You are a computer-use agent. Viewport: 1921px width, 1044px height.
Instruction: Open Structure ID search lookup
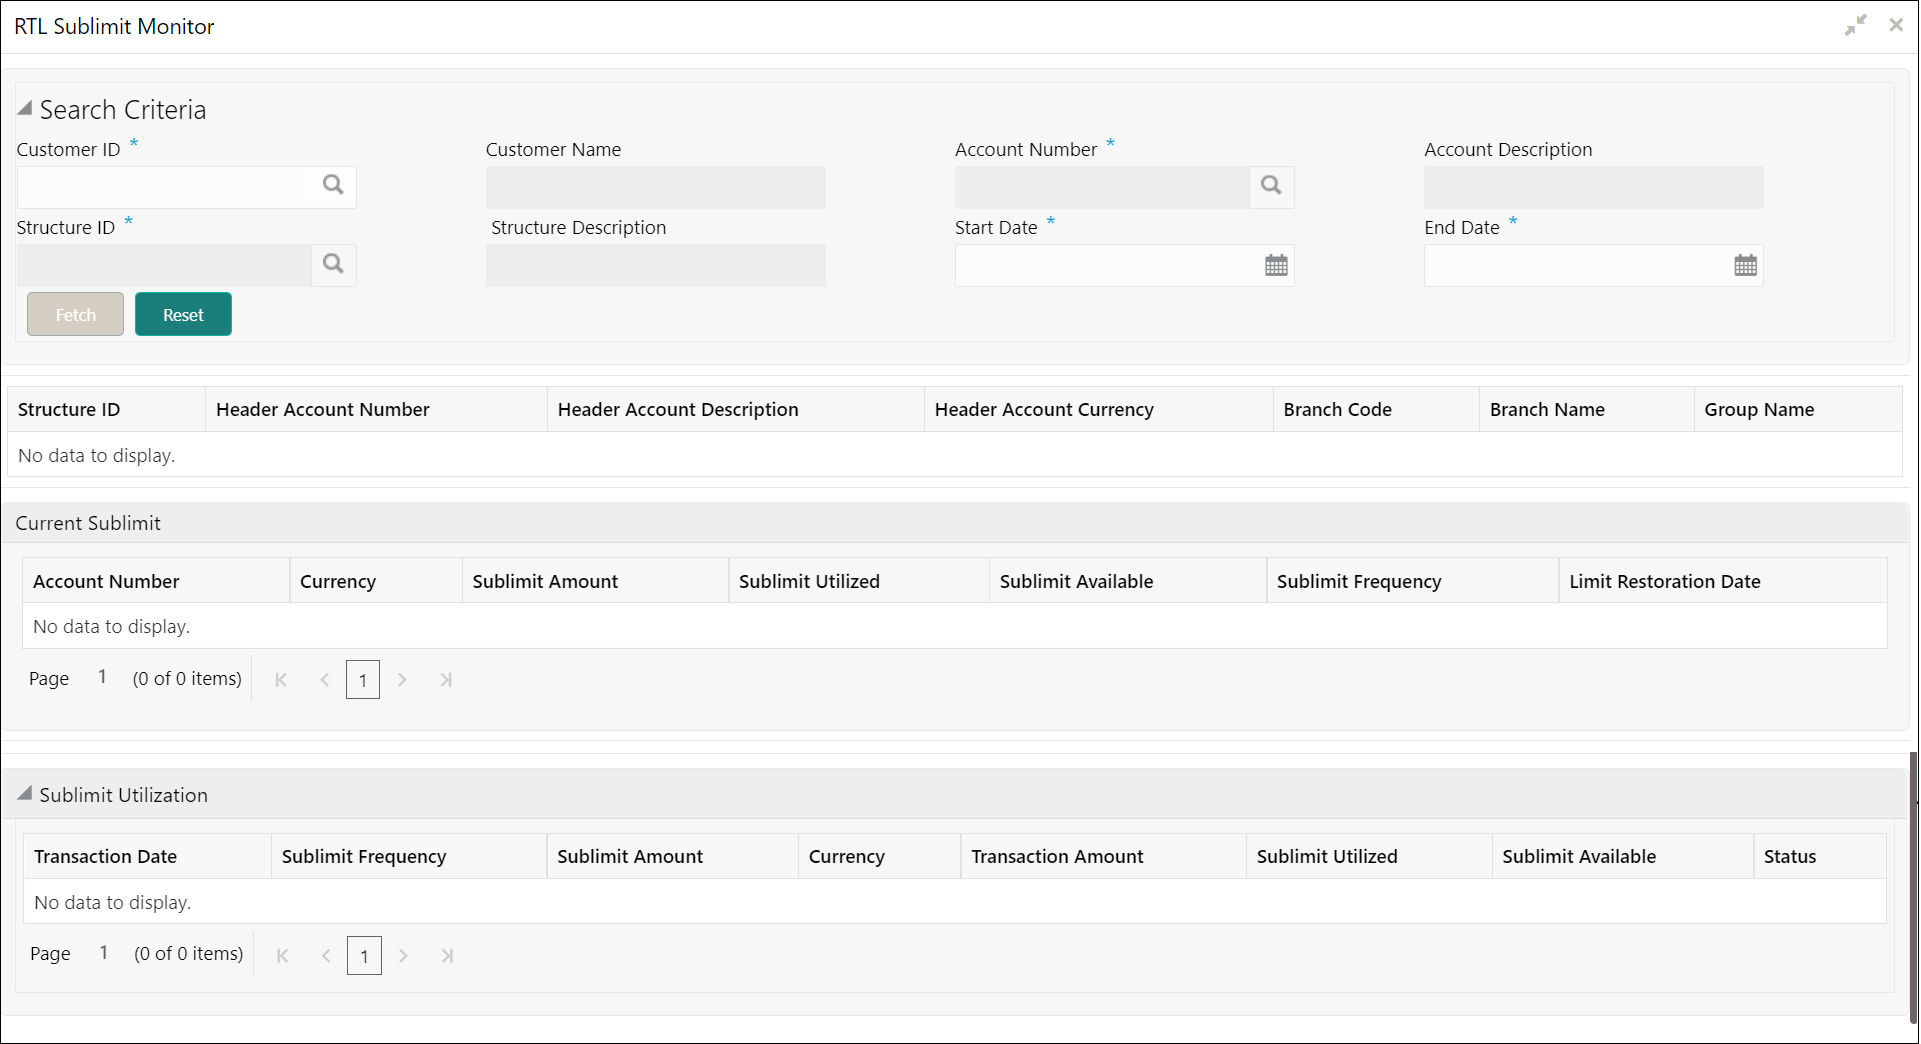333,264
